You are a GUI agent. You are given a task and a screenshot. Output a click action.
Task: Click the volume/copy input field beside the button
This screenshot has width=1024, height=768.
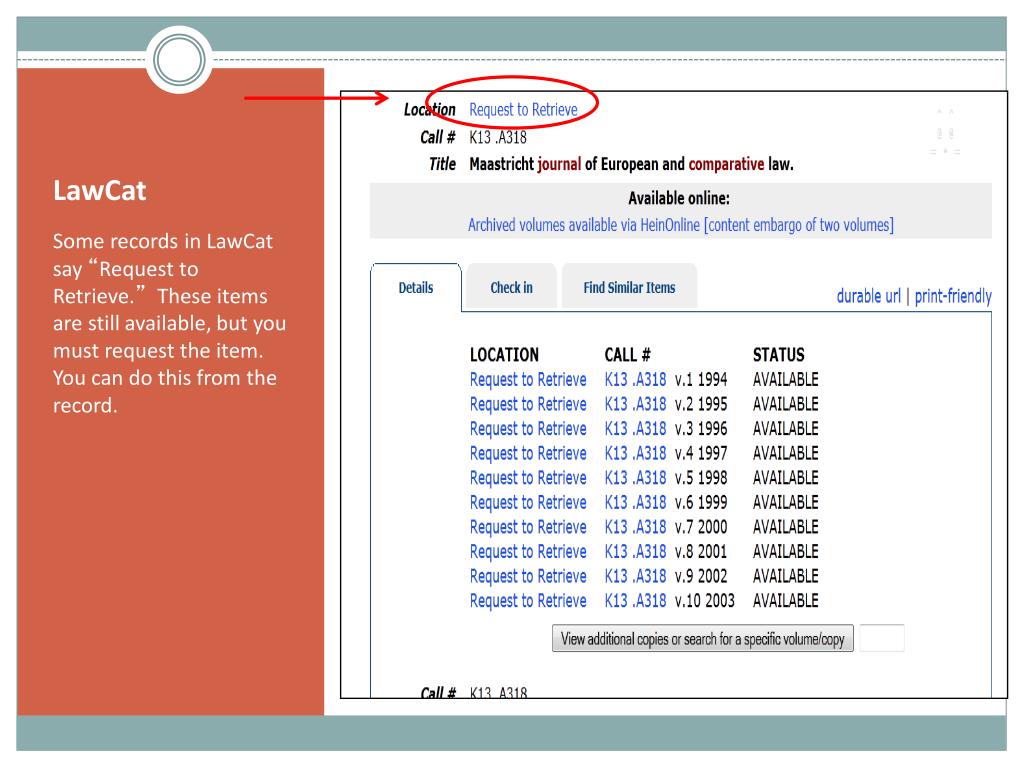[x=882, y=638]
